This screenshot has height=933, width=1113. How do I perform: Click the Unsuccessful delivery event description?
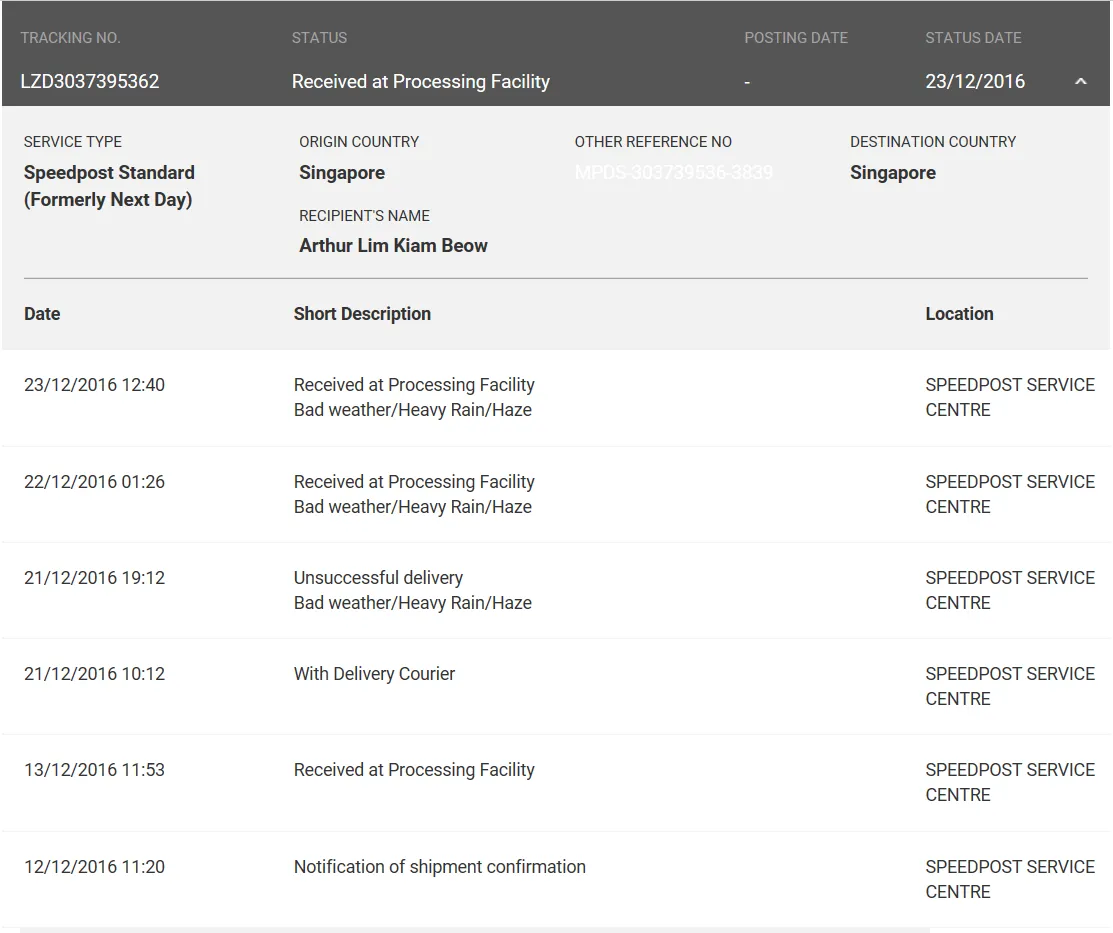coord(378,578)
